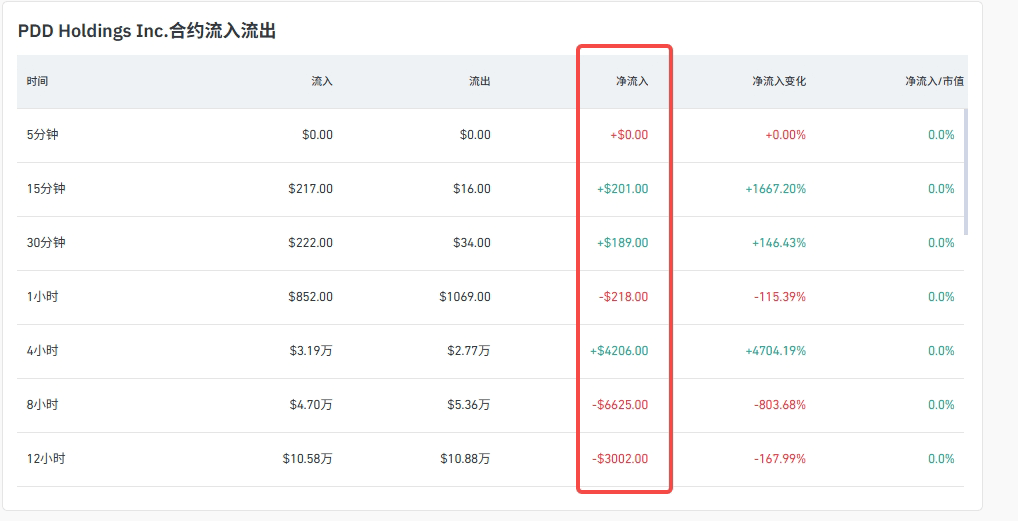Select the 4小时 row label
The width and height of the screenshot is (1018, 521).
tap(43, 350)
